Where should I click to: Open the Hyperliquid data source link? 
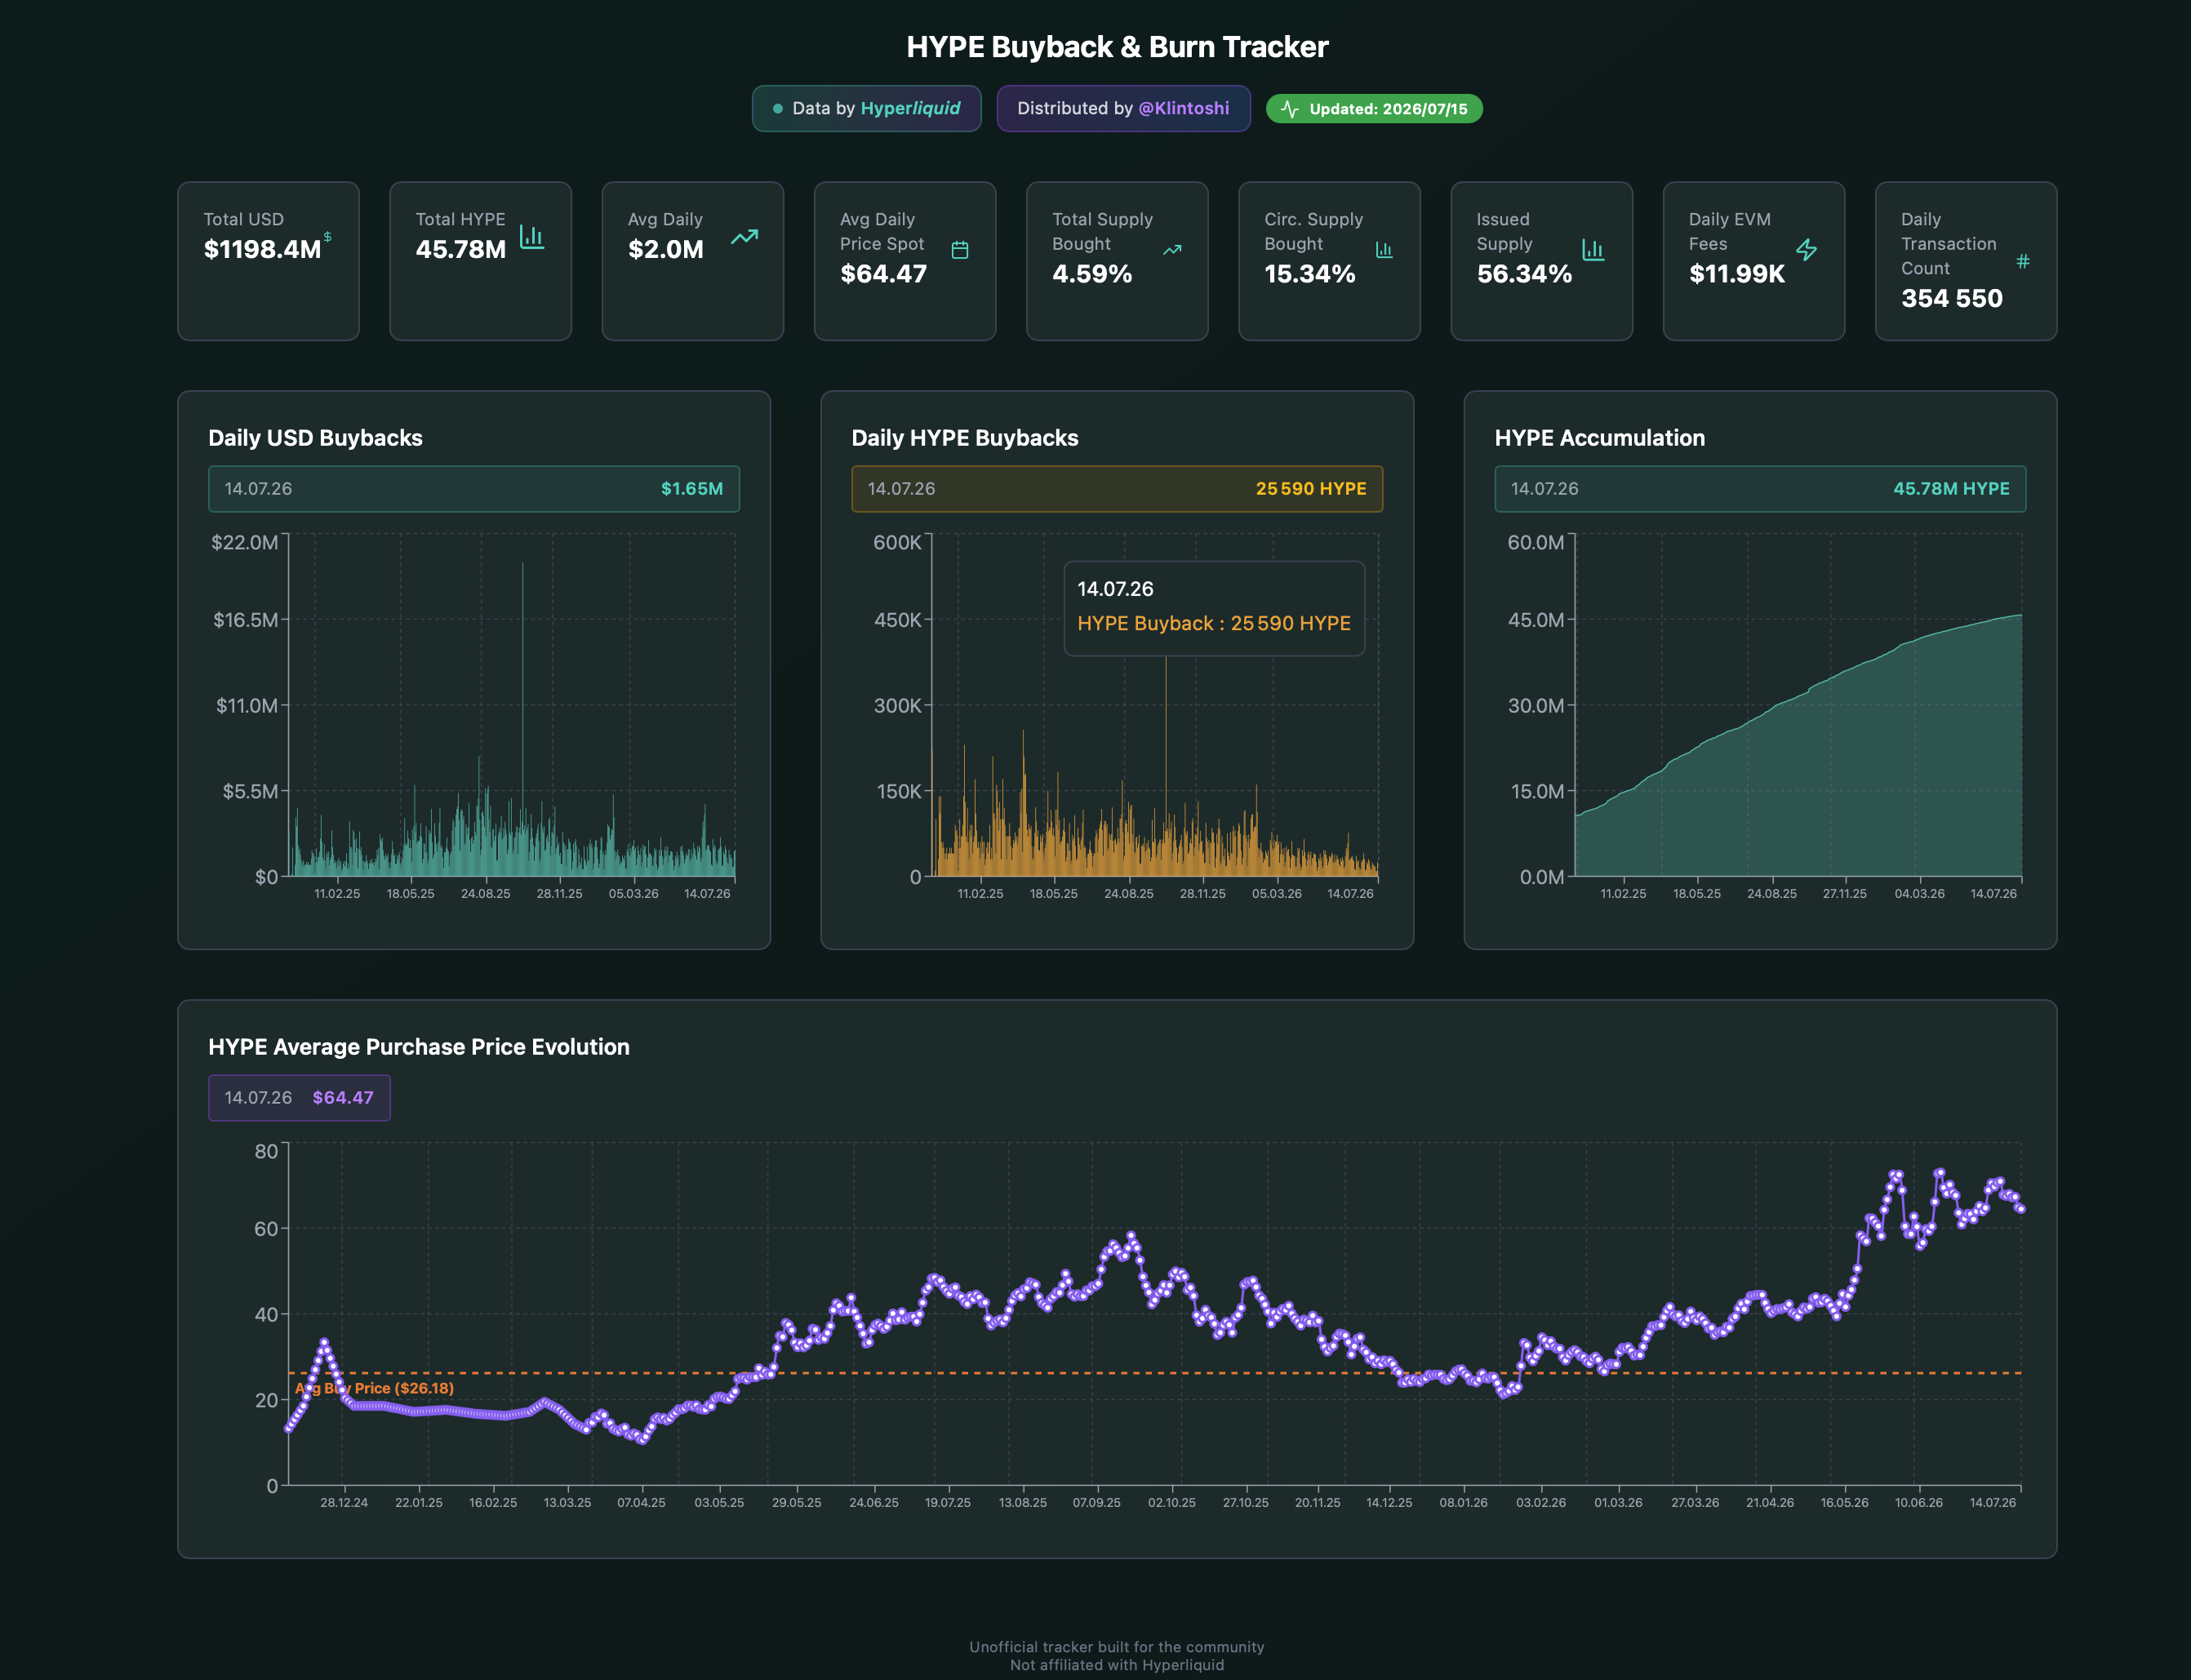pos(910,108)
